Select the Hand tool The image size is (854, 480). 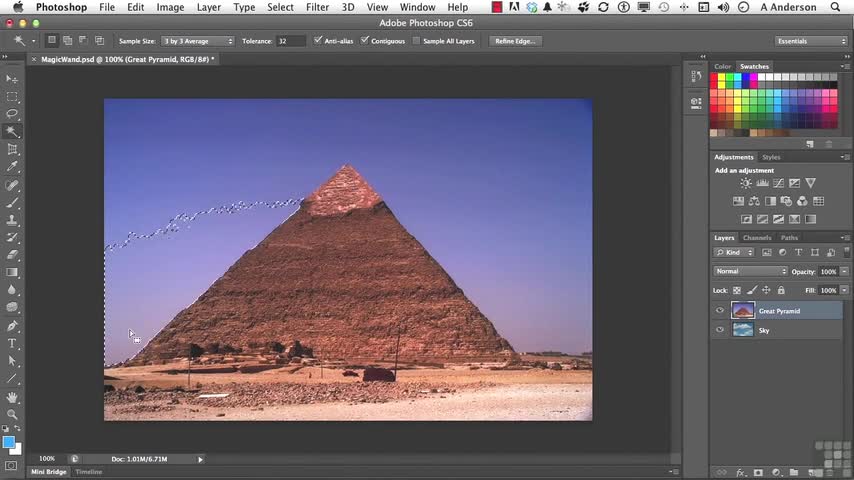coord(11,397)
